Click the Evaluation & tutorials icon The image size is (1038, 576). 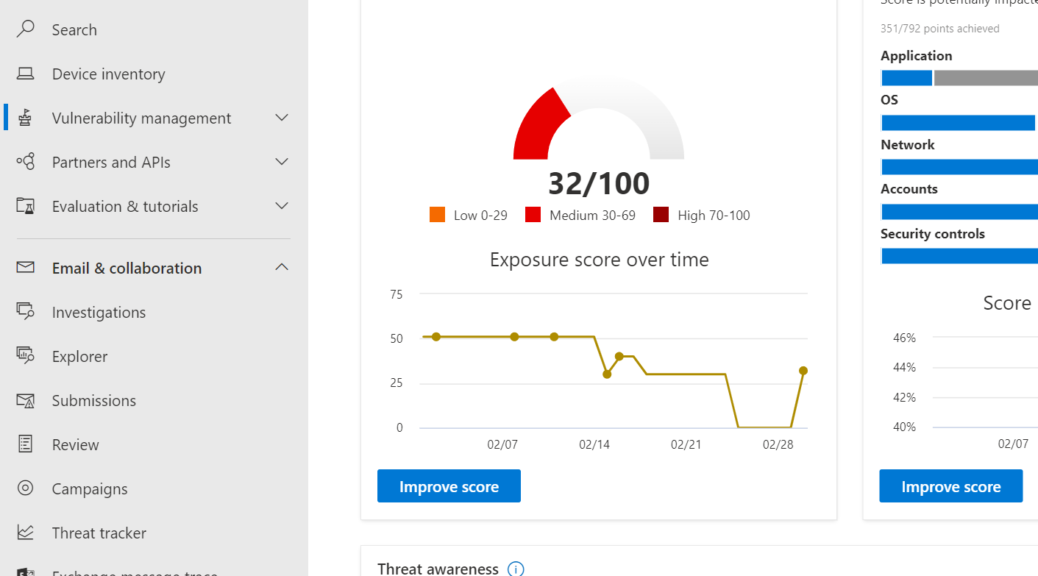(x=25, y=206)
